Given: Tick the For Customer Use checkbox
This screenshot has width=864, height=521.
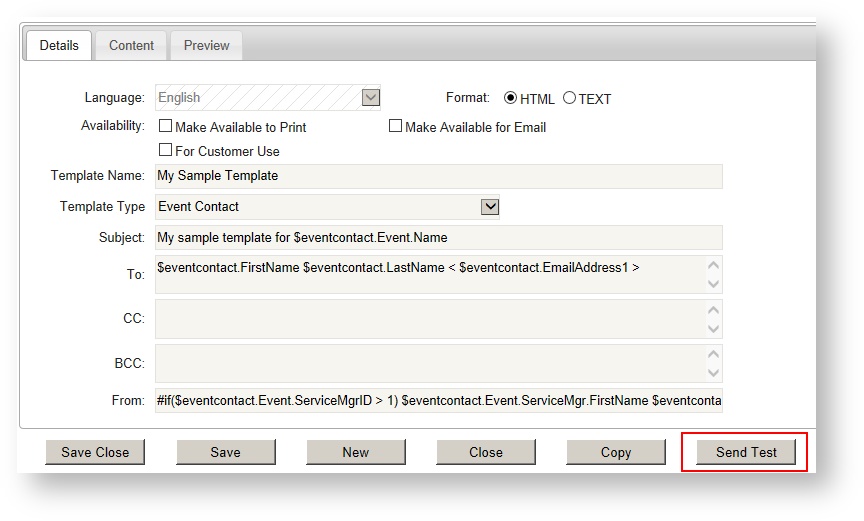Looking at the screenshot, I should pos(166,151).
